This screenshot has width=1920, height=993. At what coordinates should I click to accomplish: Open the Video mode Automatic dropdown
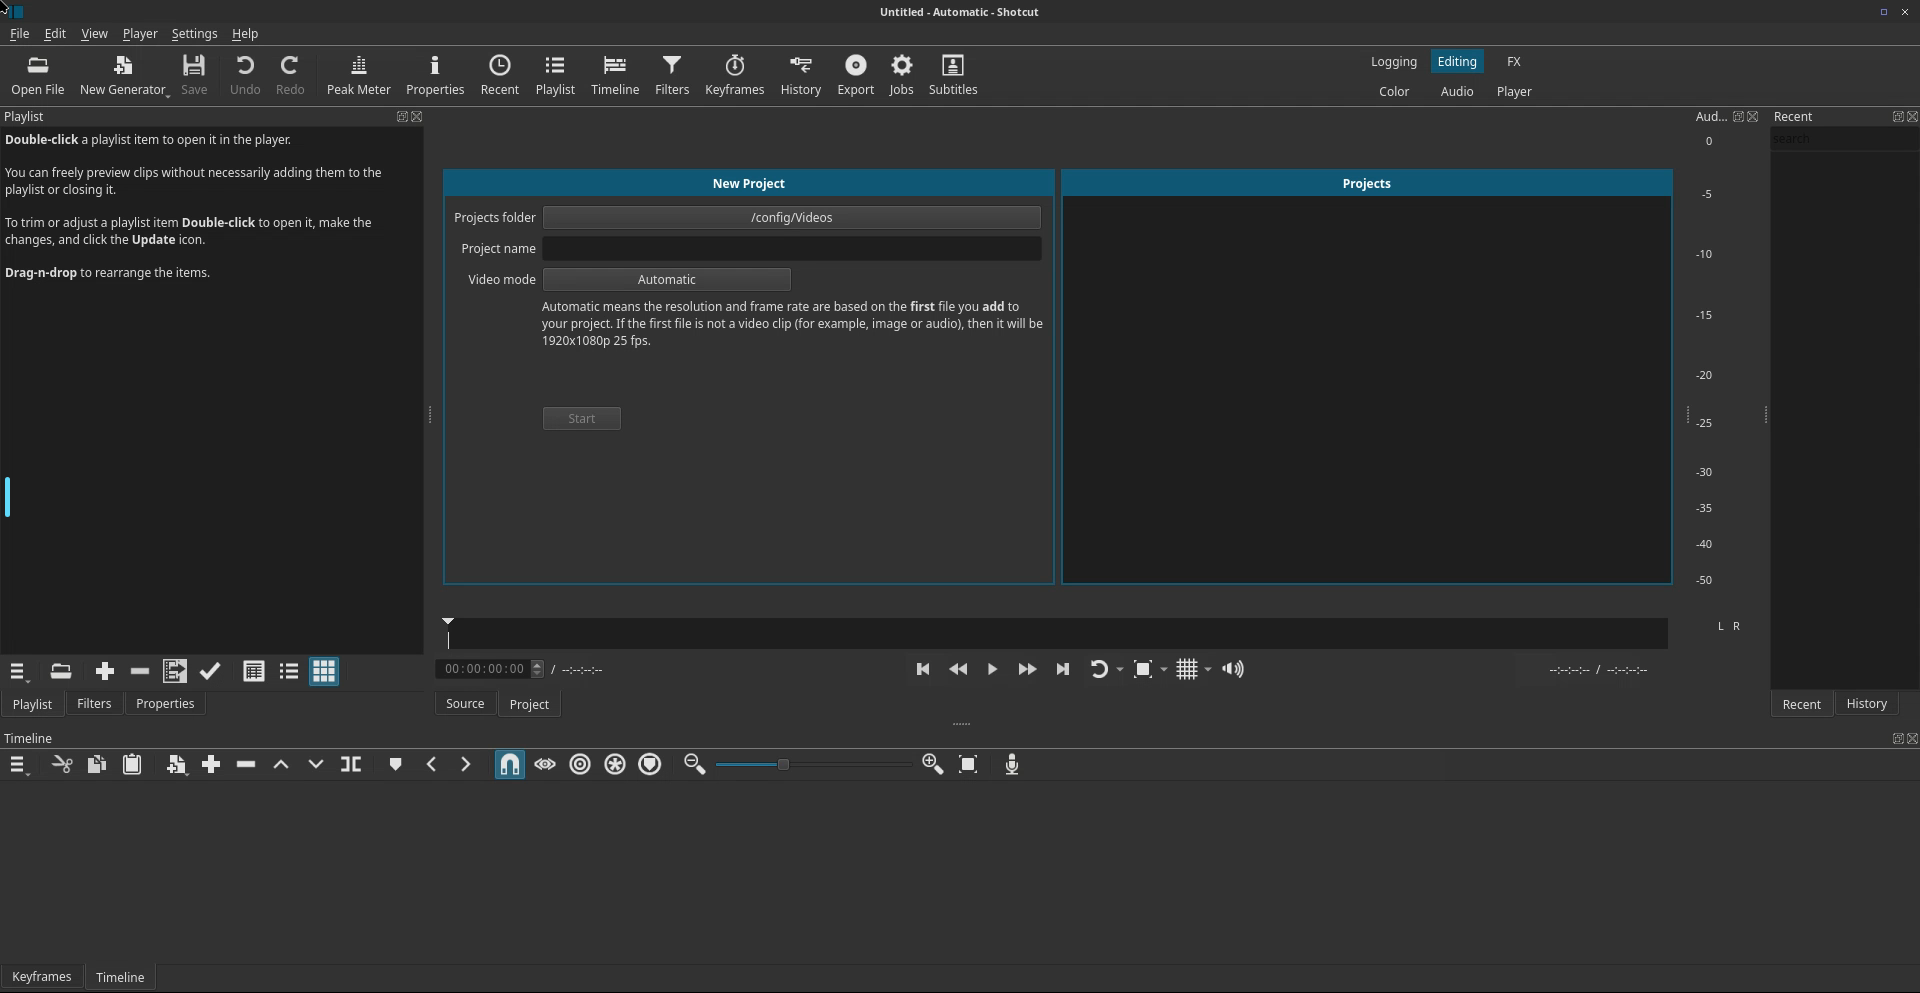[666, 280]
